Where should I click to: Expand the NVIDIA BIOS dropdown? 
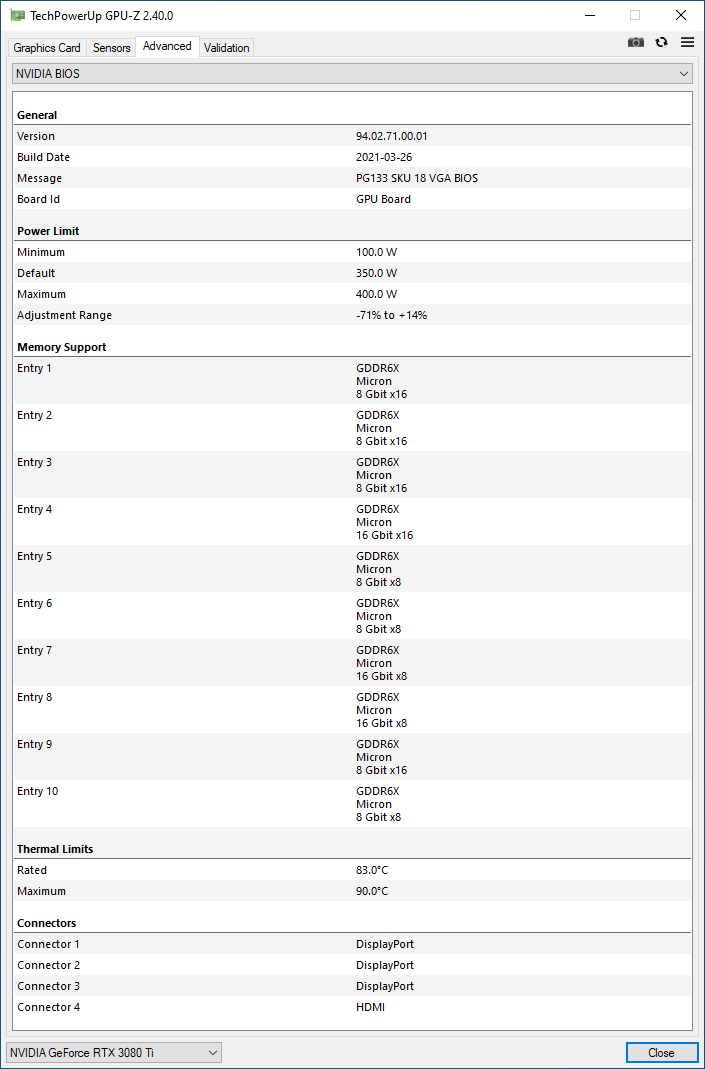[x=352, y=74]
